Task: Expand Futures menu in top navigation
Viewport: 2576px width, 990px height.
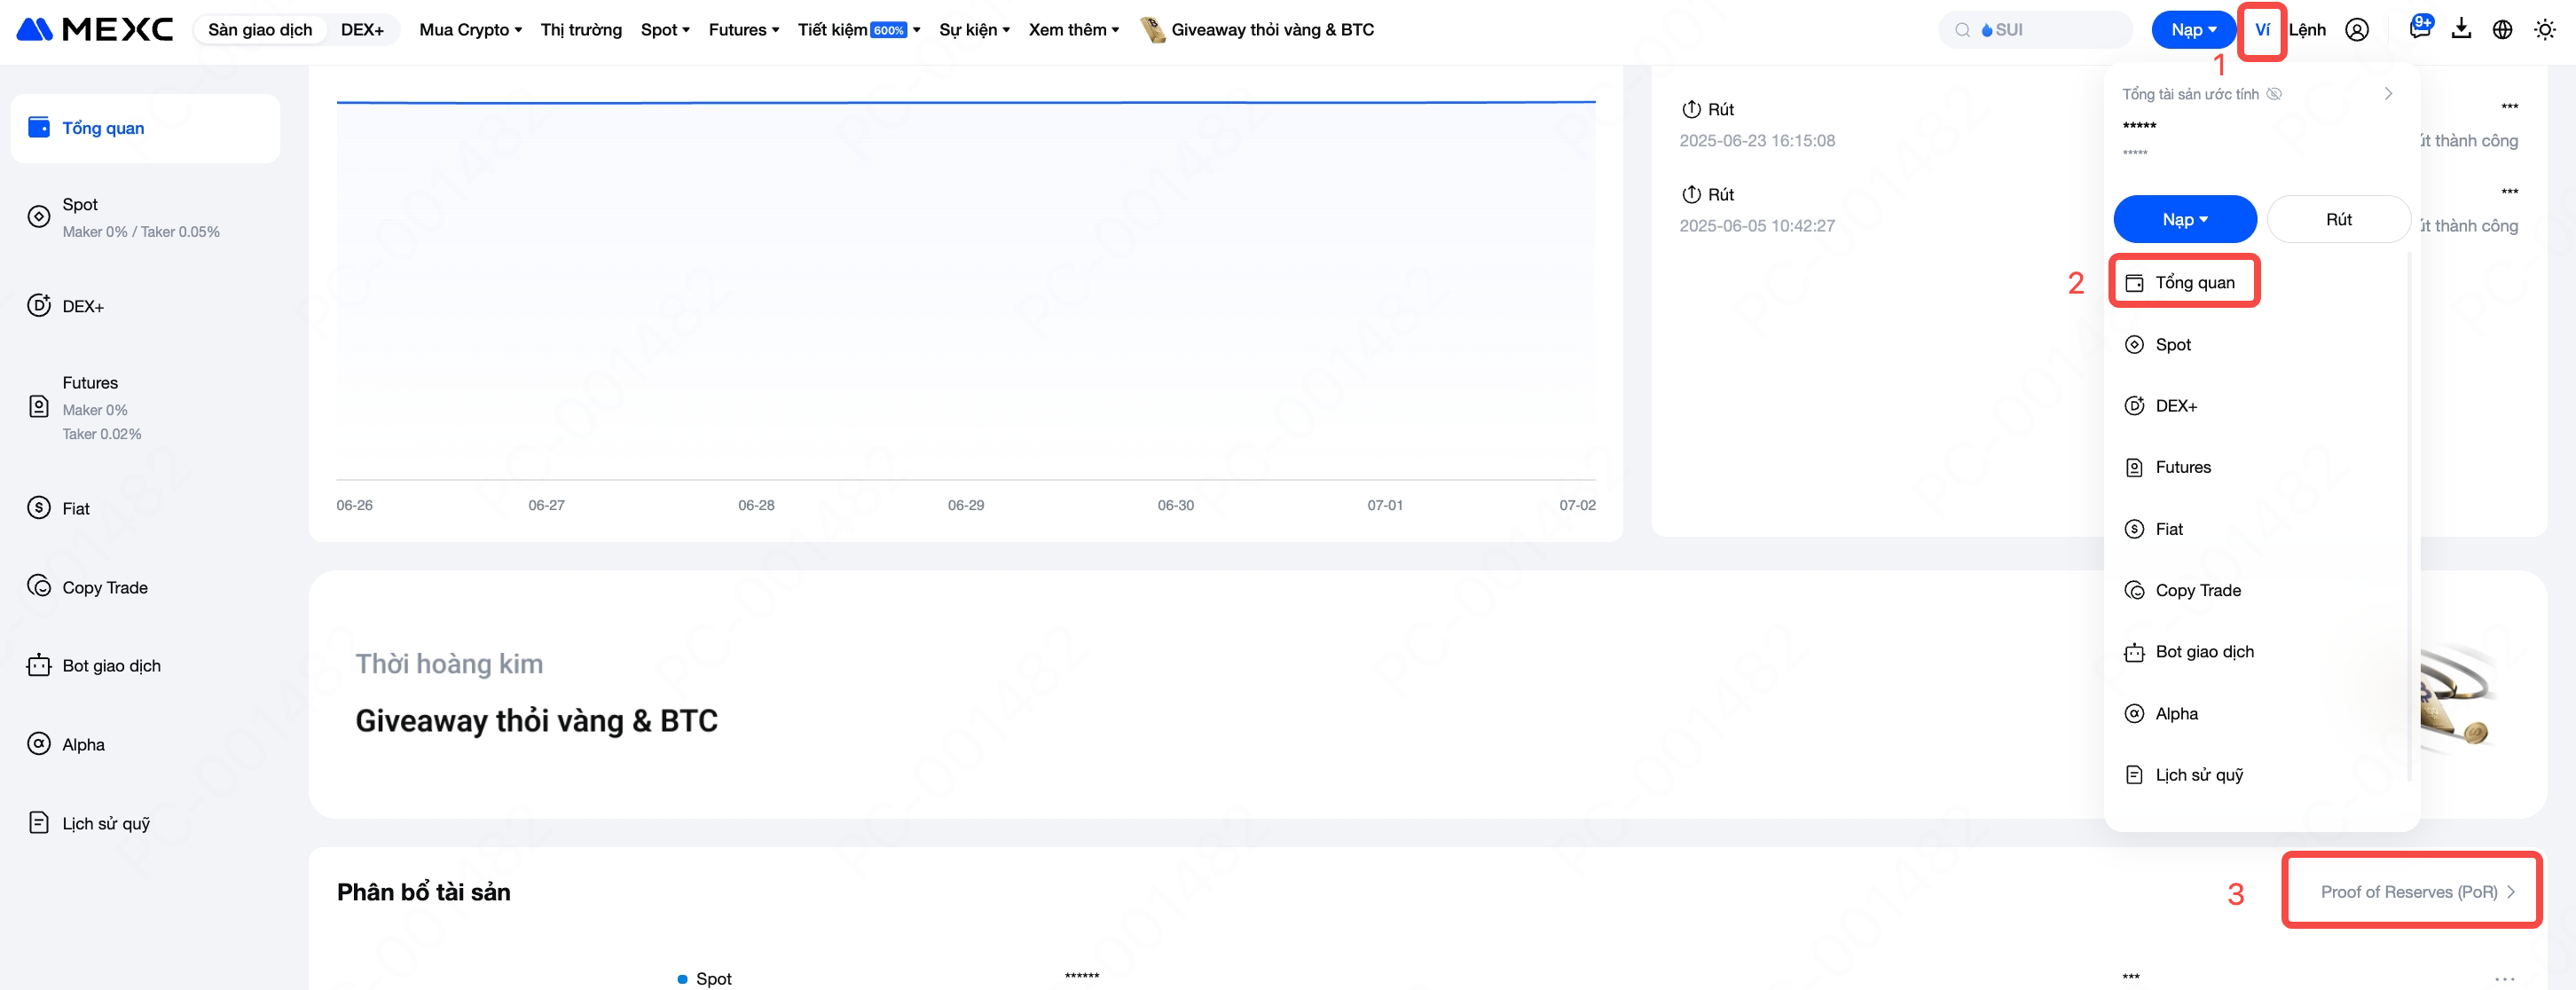Action: (x=743, y=30)
